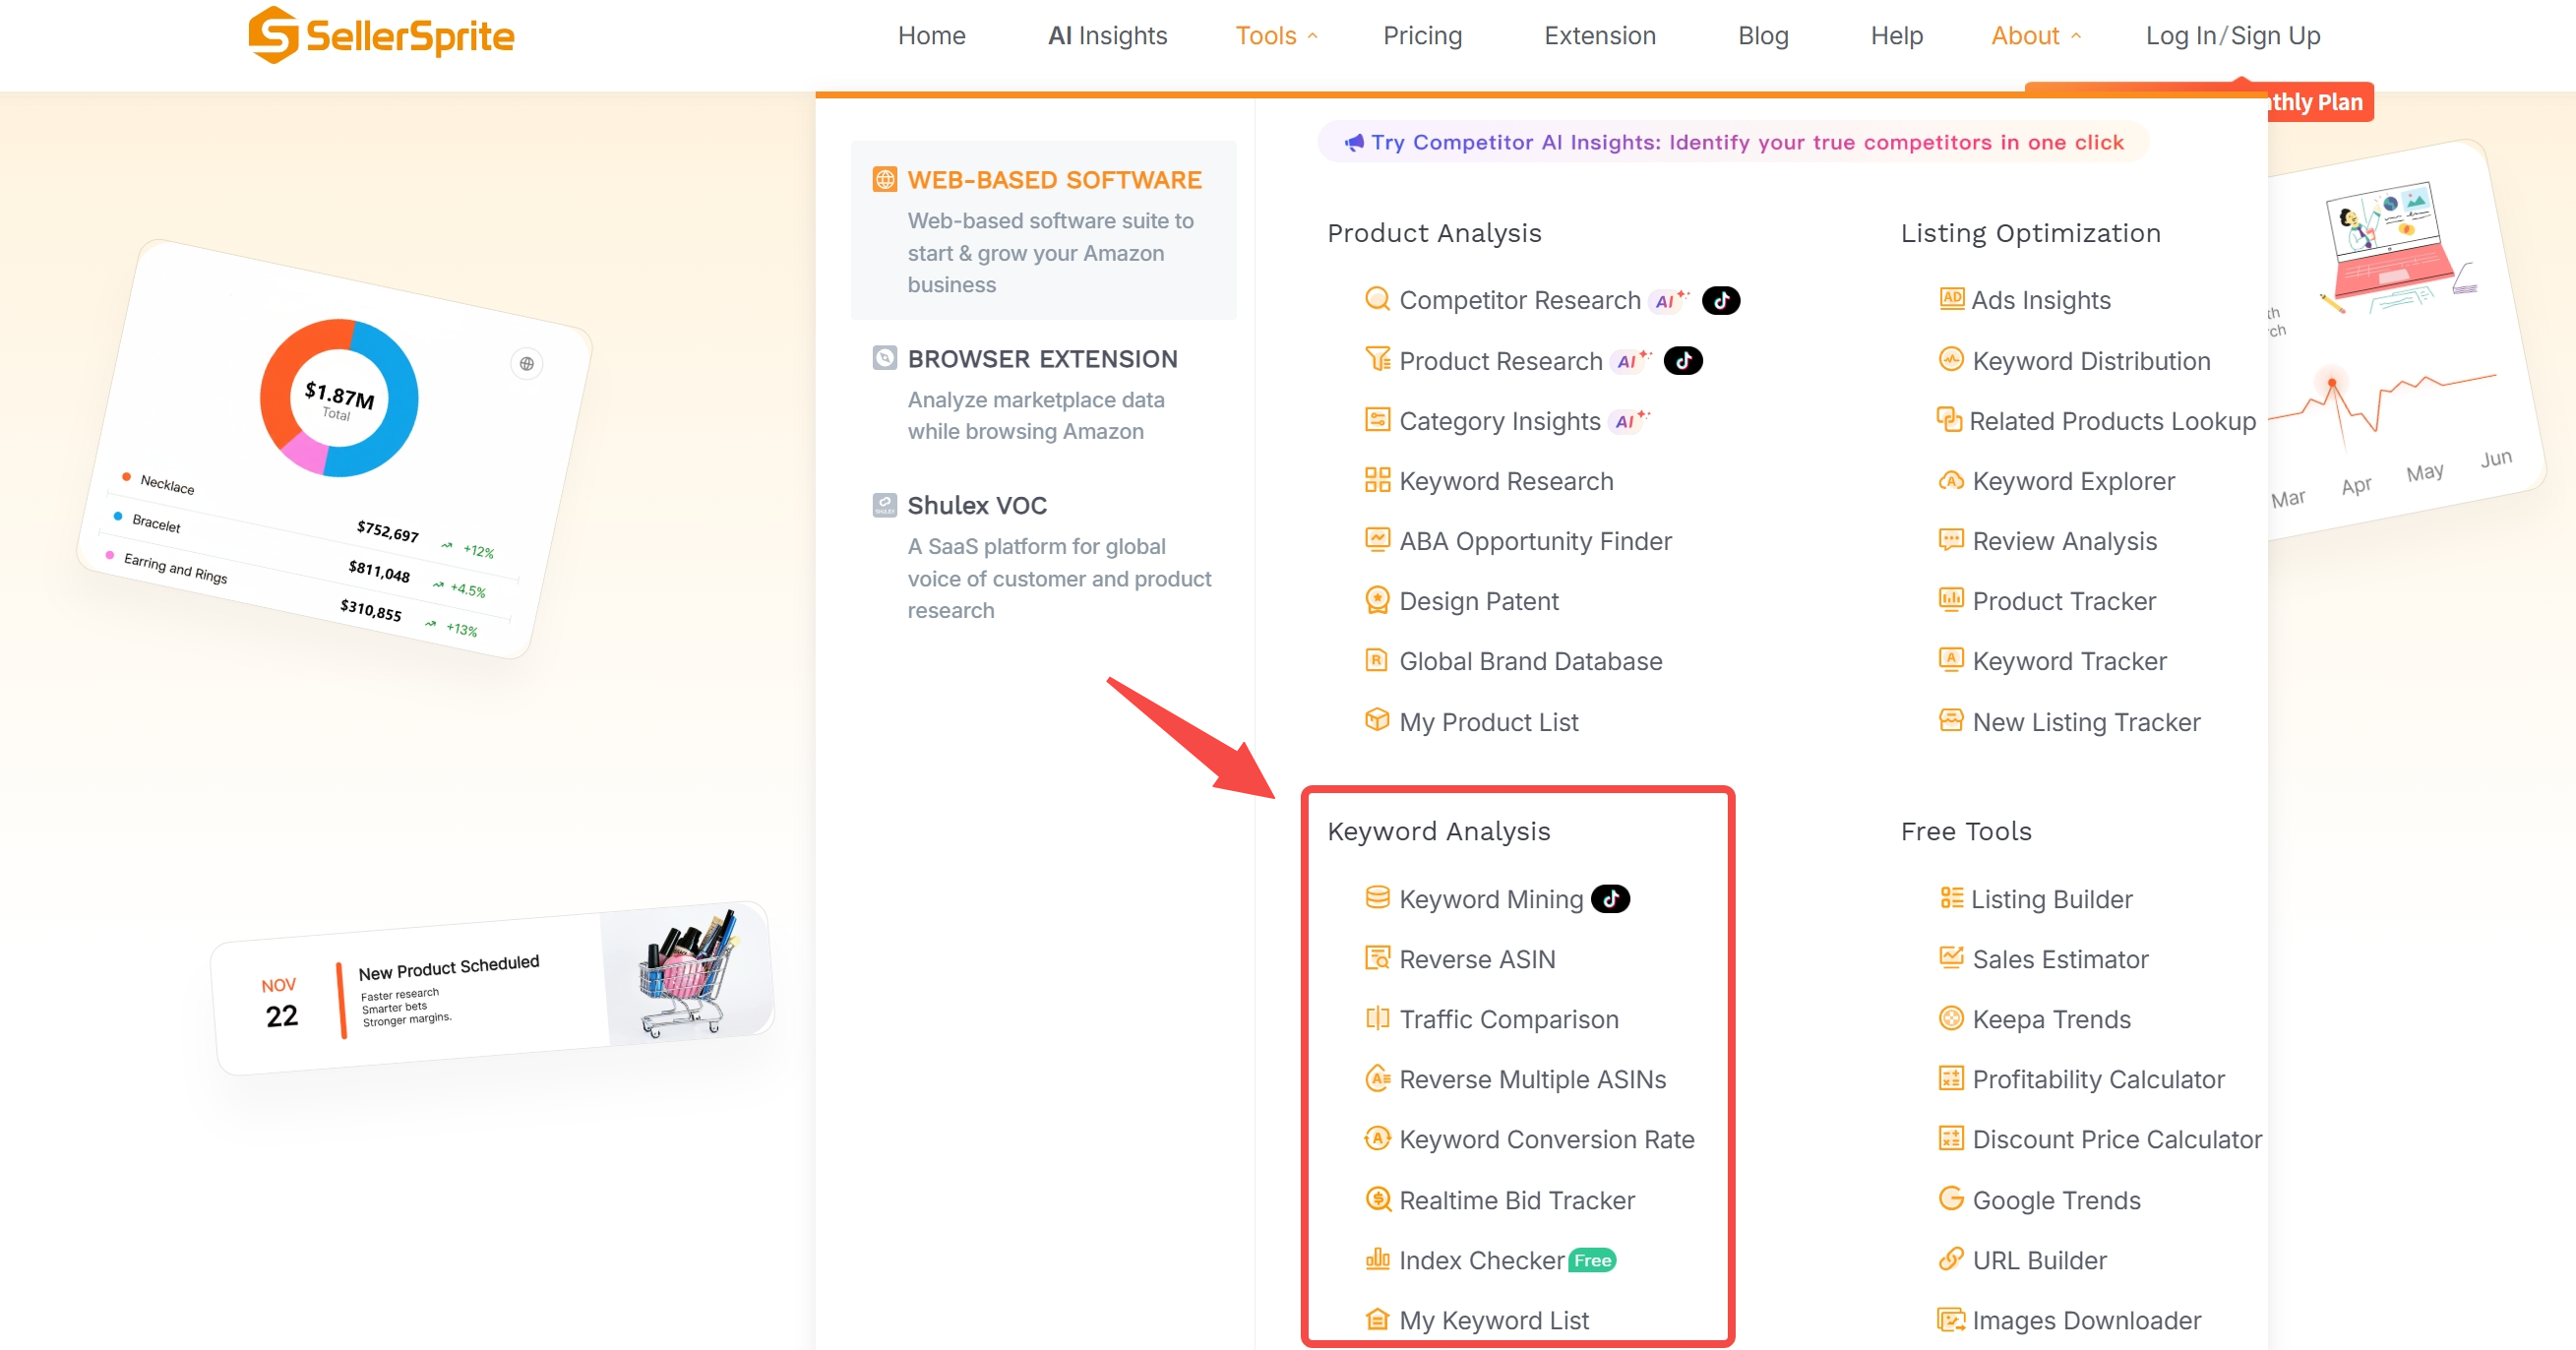The height and width of the screenshot is (1350, 2576).
Task: Open AI Insights in the navigation bar
Action: click(1107, 36)
